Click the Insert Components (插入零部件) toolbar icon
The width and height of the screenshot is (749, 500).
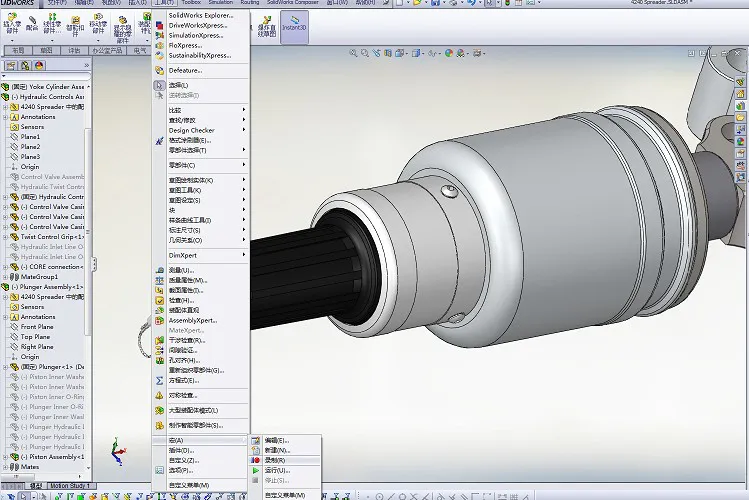click(12, 19)
